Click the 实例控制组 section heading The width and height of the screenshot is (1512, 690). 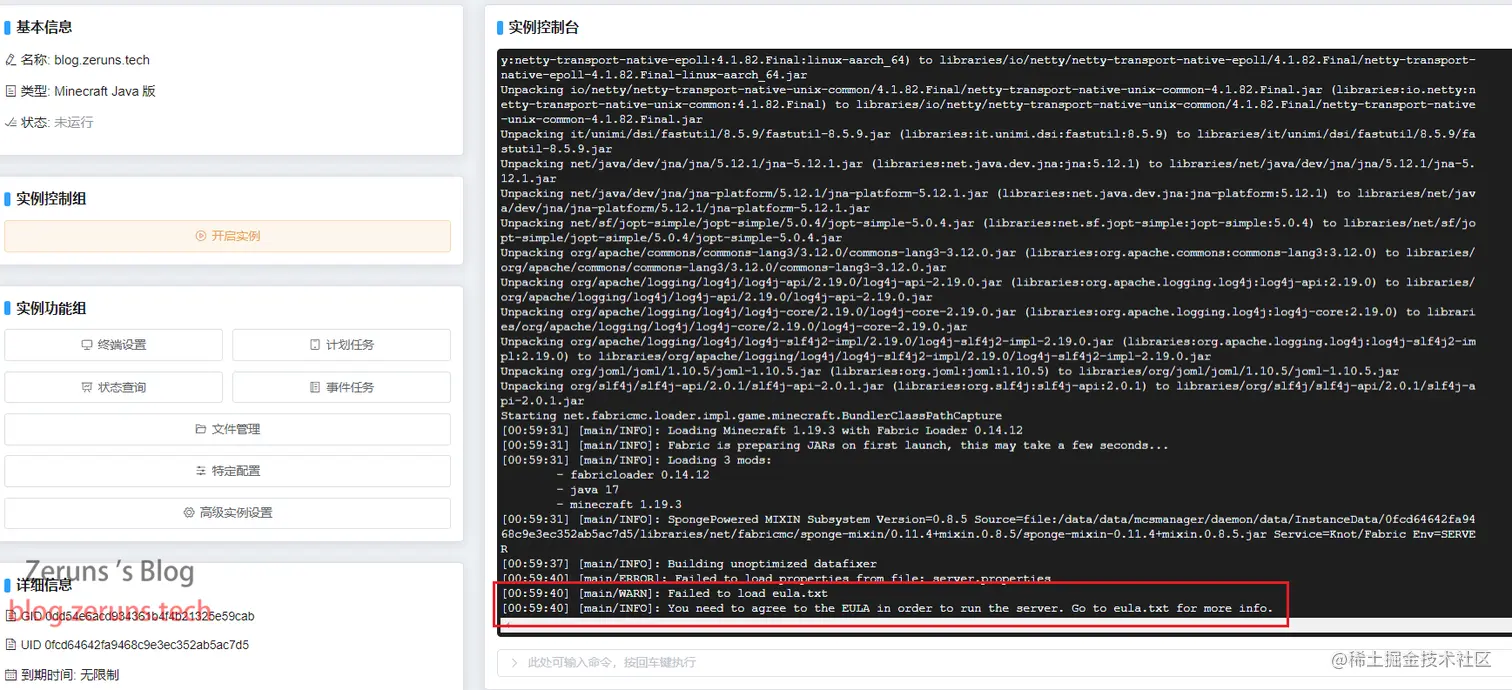[x=51, y=198]
